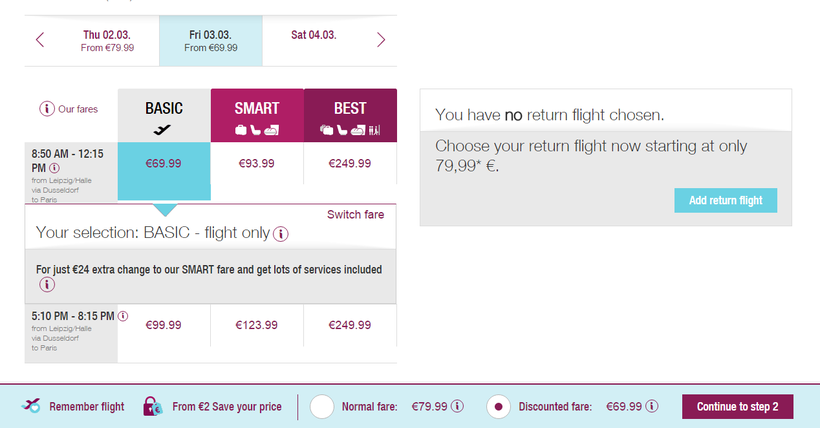
Task: Click the info icon next to Our fares
Action: (46, 109)
